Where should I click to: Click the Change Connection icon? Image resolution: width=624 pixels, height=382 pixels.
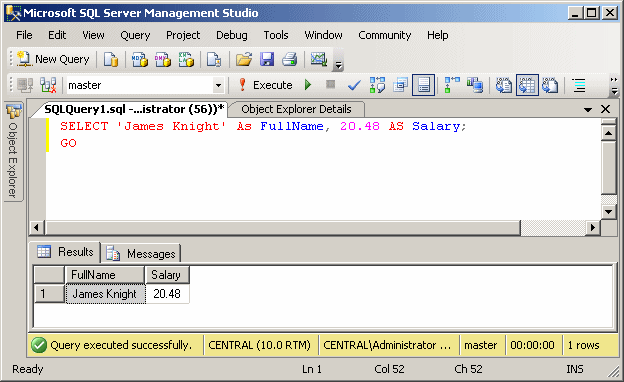[x=48, y=85]
